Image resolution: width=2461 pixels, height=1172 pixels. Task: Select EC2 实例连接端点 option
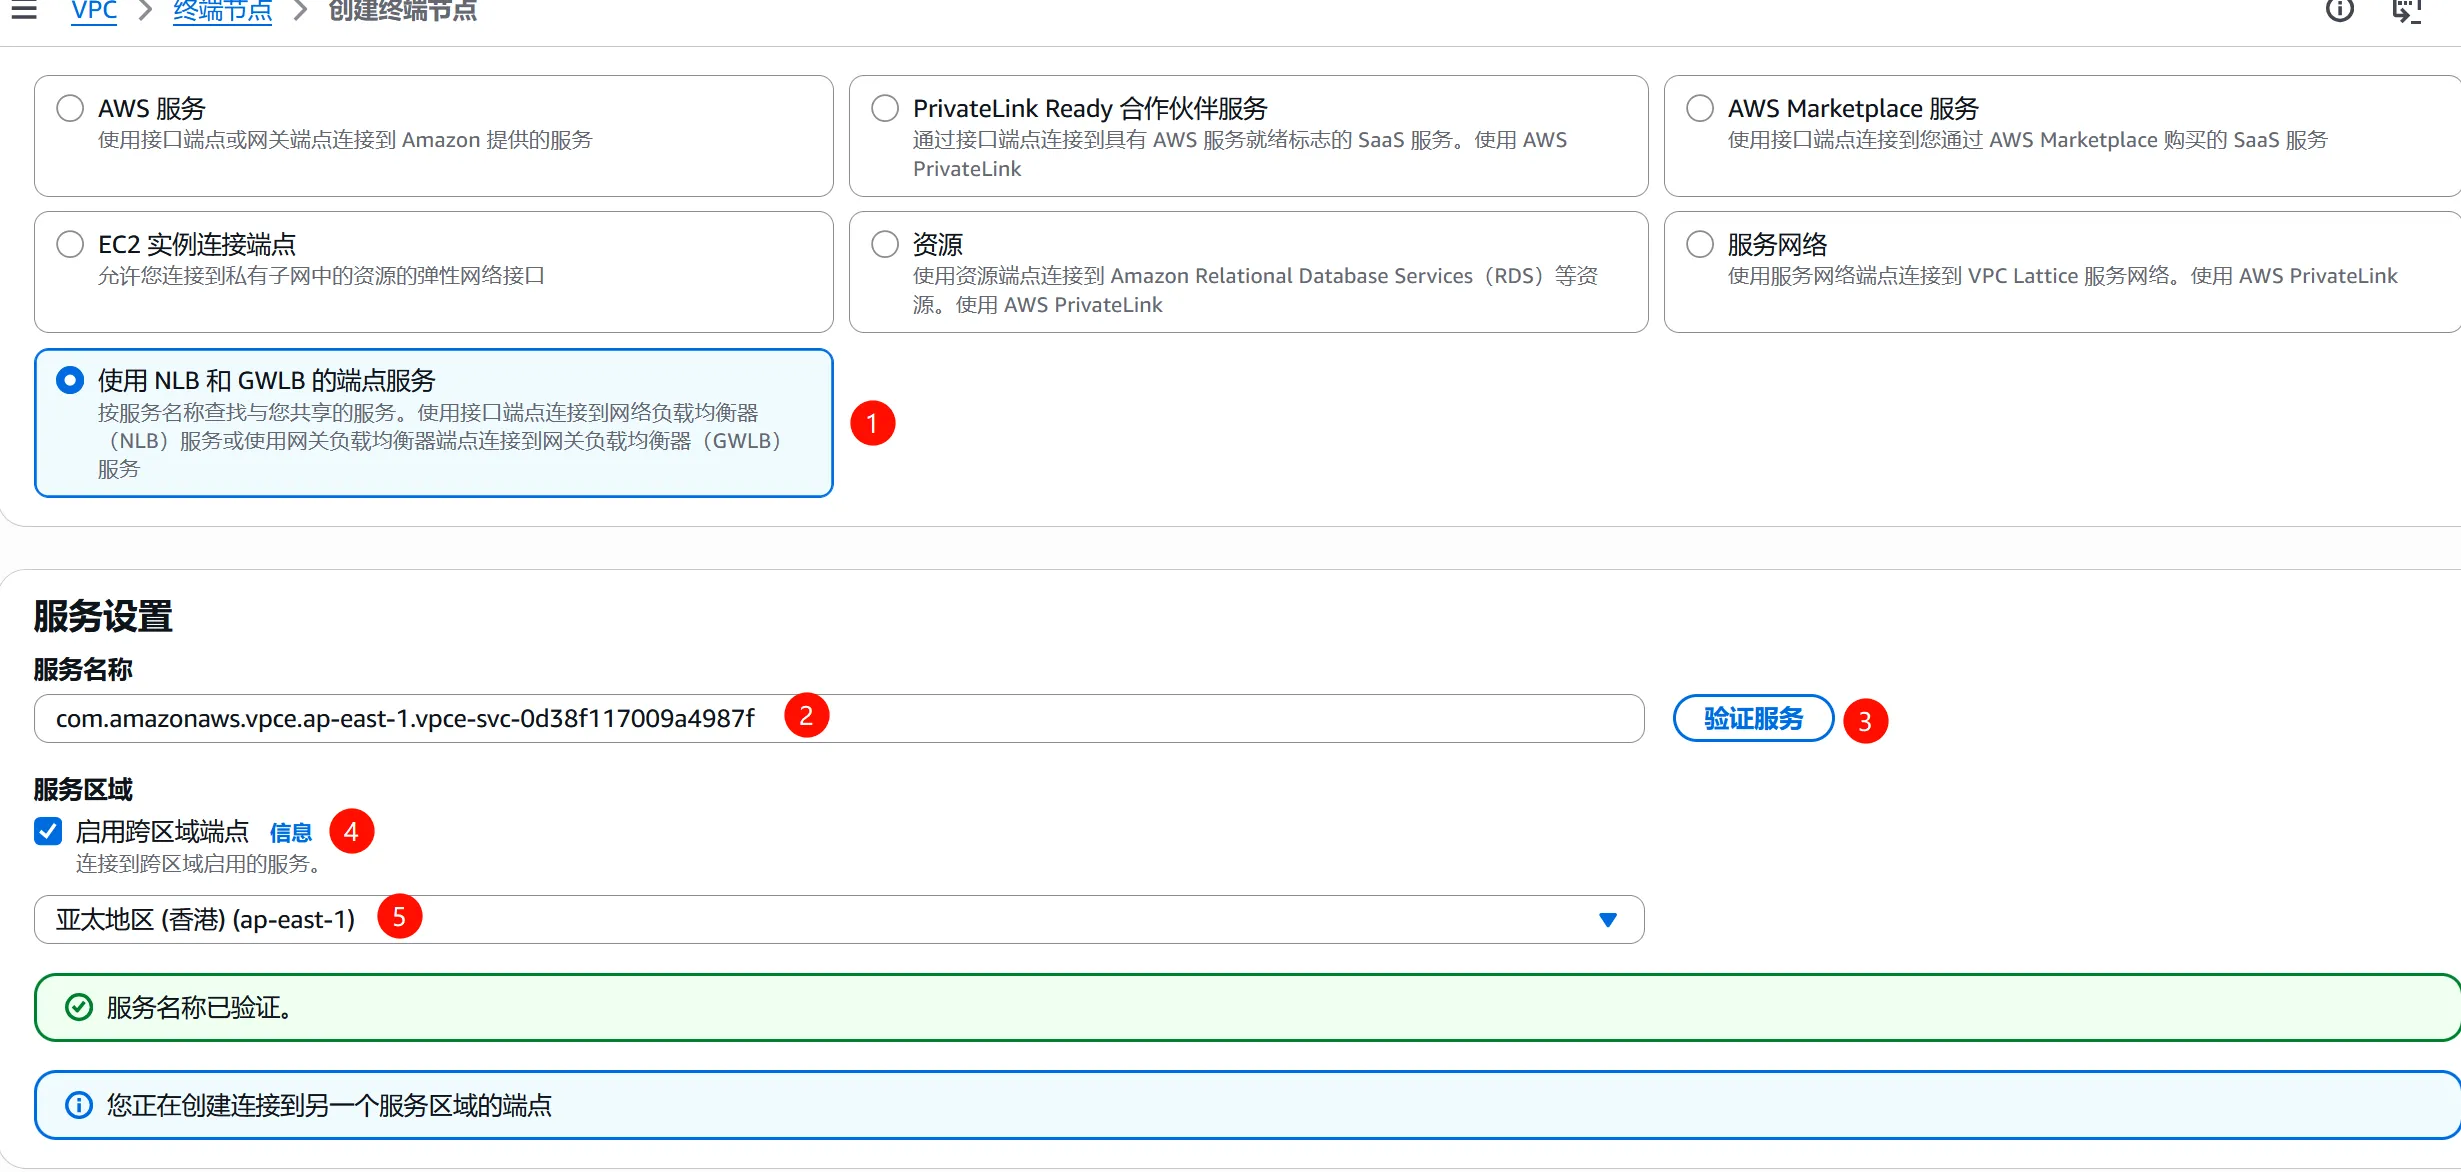[x=70, y=244]
